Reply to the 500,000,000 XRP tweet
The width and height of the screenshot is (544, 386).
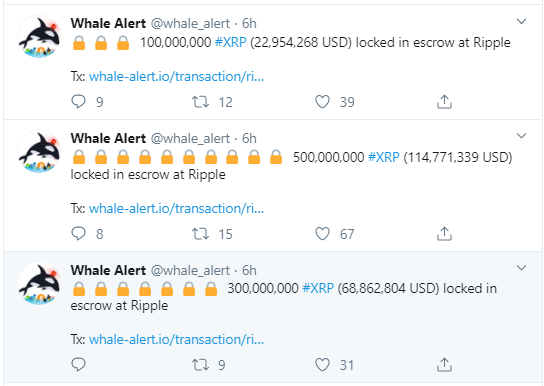[x=78, y=233]
